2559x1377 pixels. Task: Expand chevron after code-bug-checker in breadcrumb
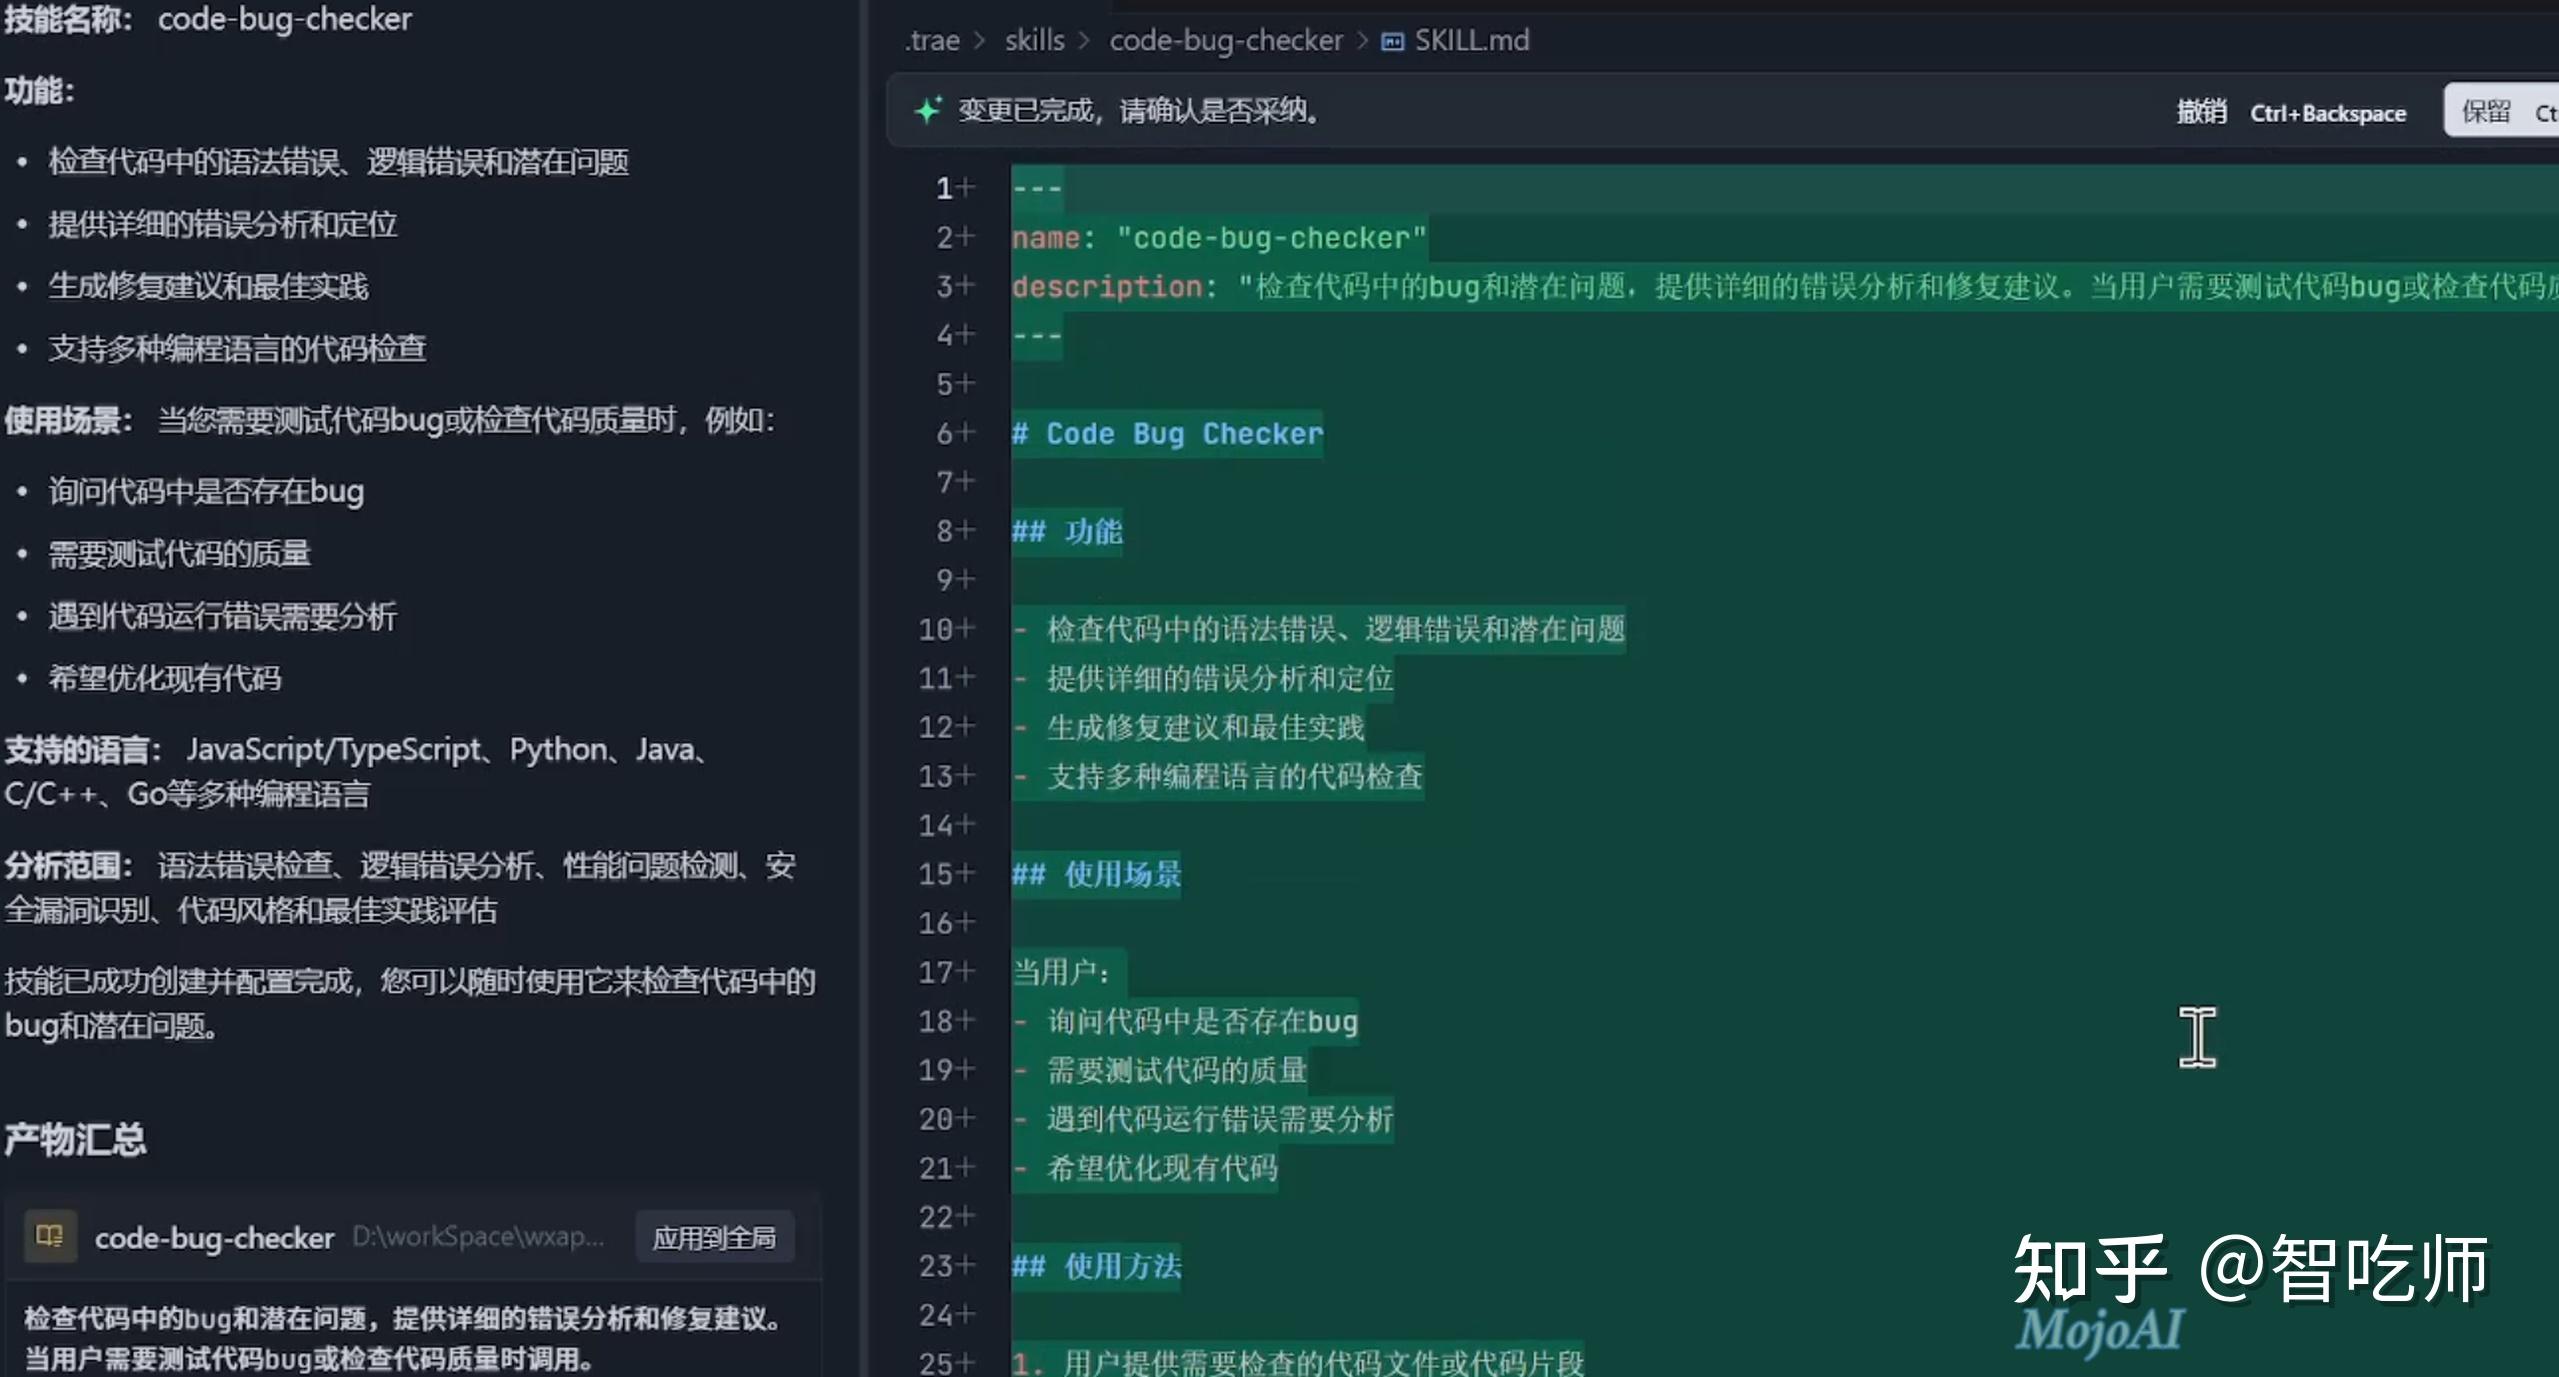[x=1362, y=41]
